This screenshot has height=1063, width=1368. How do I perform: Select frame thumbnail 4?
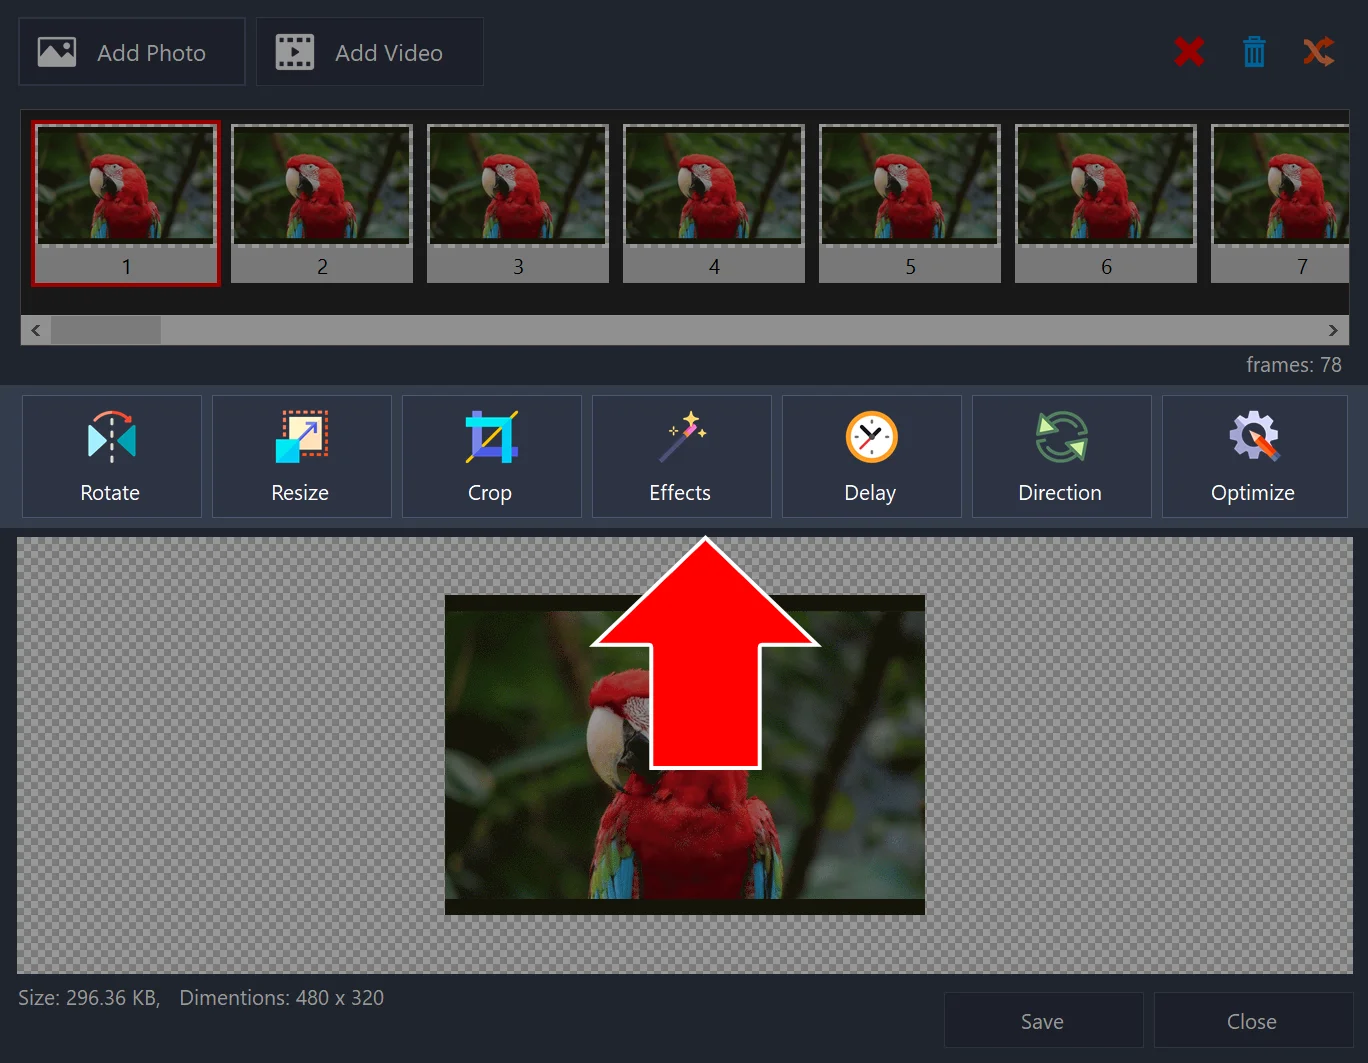(x=714, y=204)
